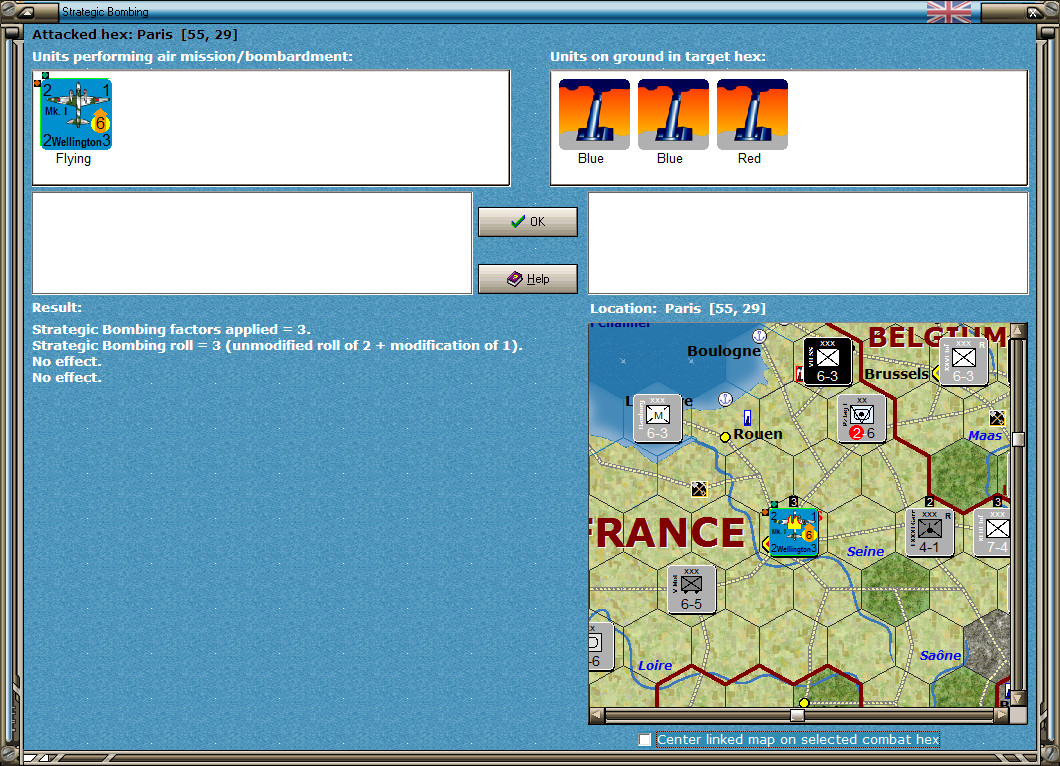1060x766 pixels.
Task: Click the left arrow of map horizontal scrollbar
Action: pyautogui.click(x=596, y=715)
